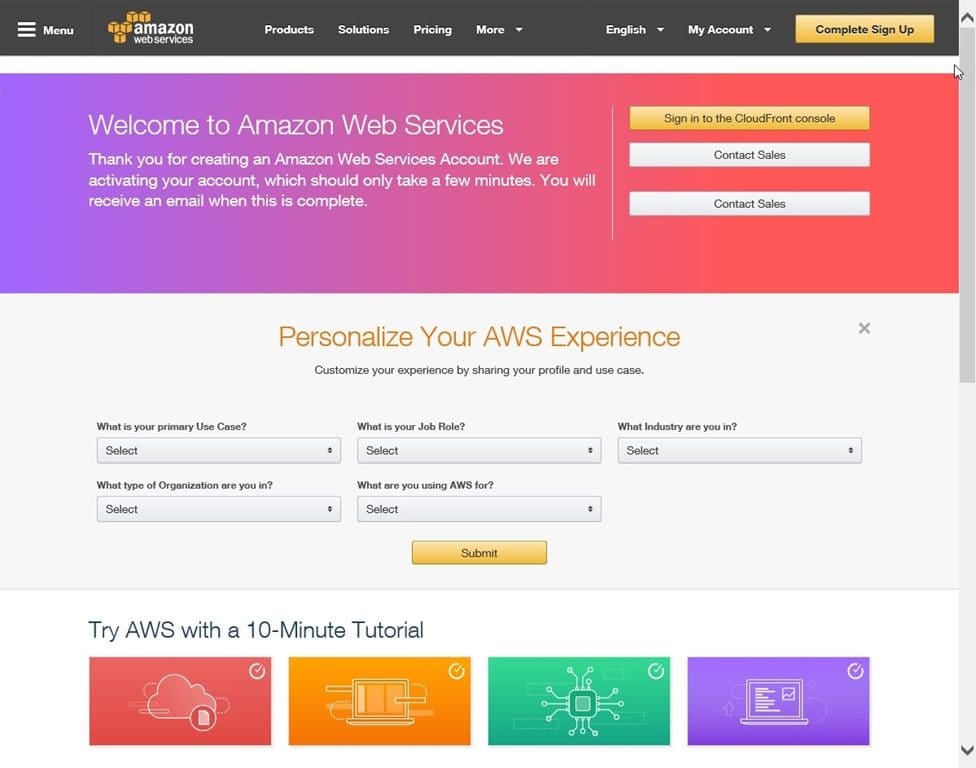Submit the personalization form
This screenshot has width=976, height=768.
pyautogui.click(x=479, y=553)
